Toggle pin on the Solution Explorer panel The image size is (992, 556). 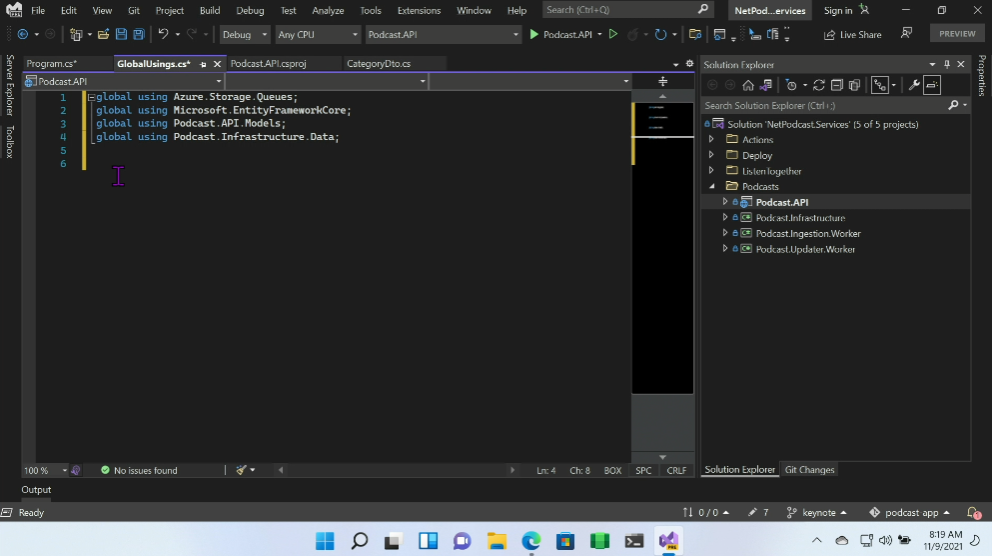(947, 65)
